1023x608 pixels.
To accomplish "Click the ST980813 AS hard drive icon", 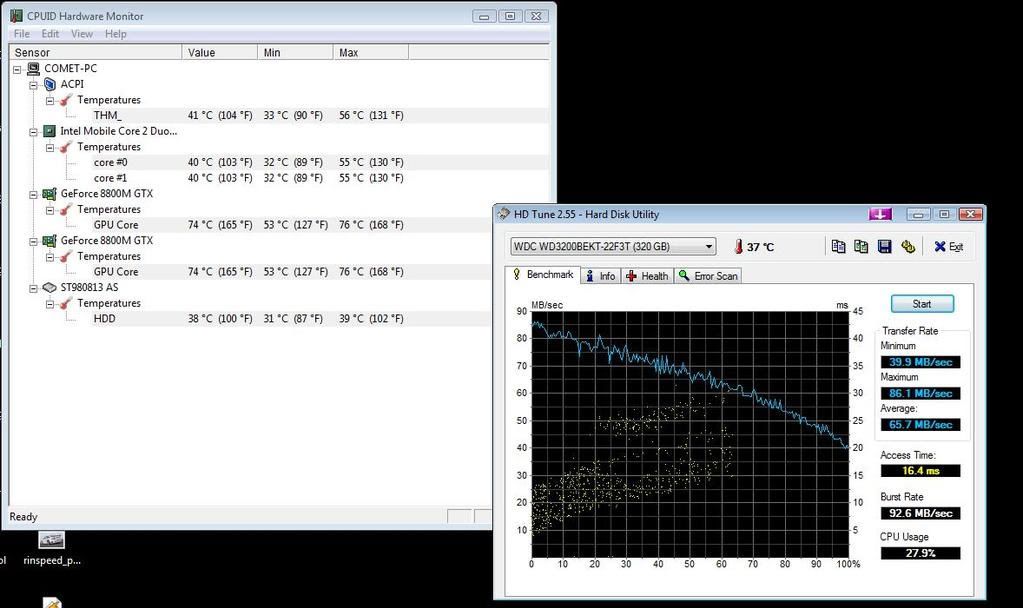I will [x=50, y=288].
